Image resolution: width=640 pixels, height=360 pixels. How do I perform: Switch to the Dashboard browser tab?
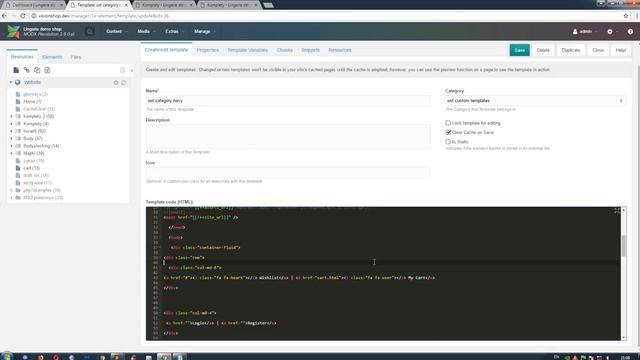pyautogui.click(x=34, y=5)
